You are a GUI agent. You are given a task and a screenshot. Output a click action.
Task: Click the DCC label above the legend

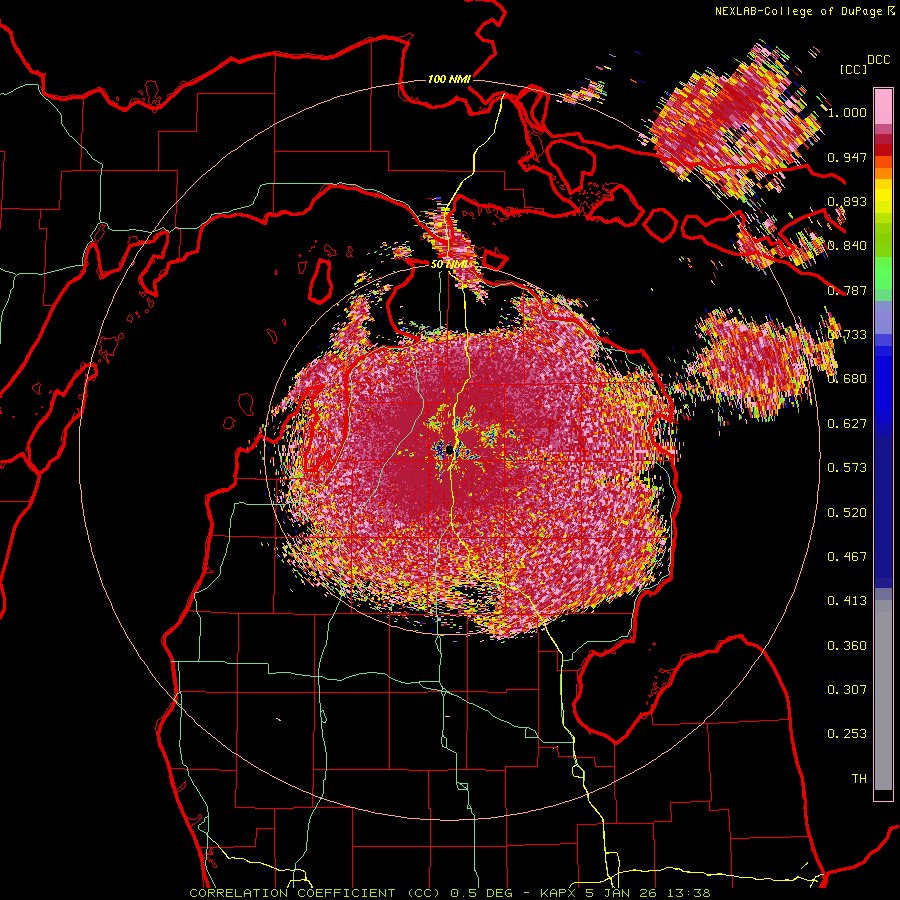click(878, 60)
